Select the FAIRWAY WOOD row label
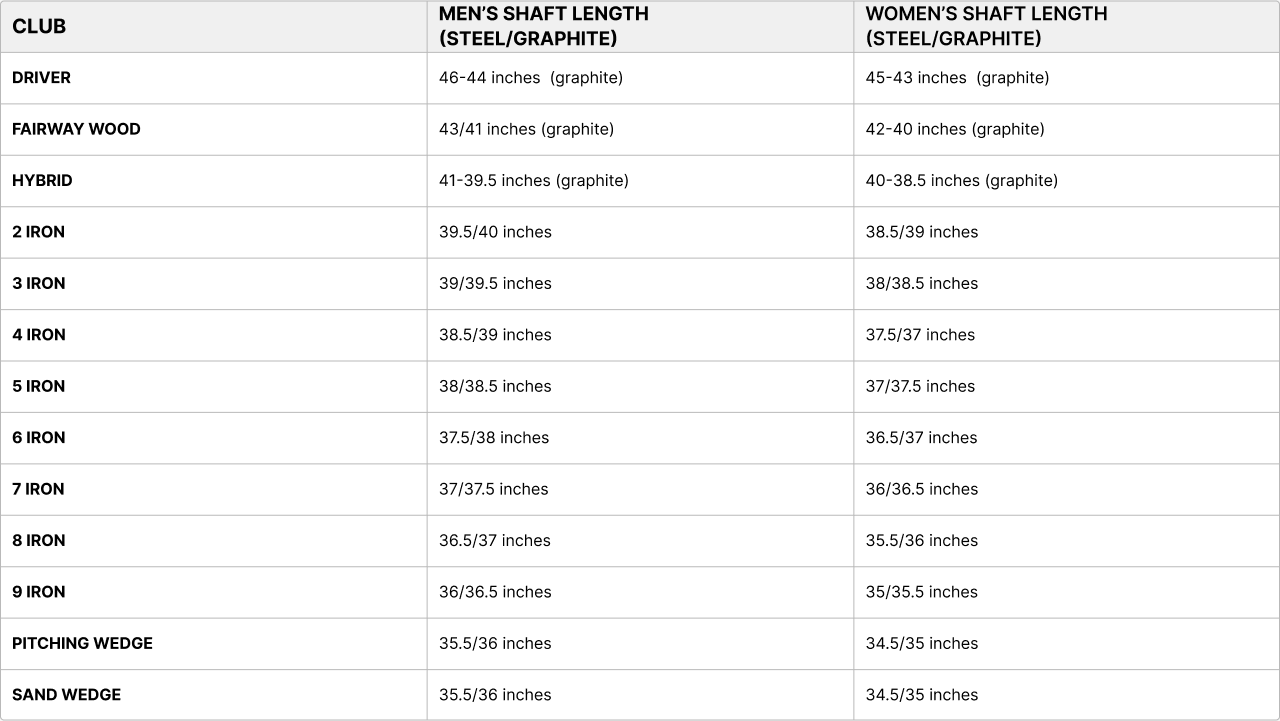Image resolution: width=1280 pixels, height=721 pixels. tap(76, 129)
